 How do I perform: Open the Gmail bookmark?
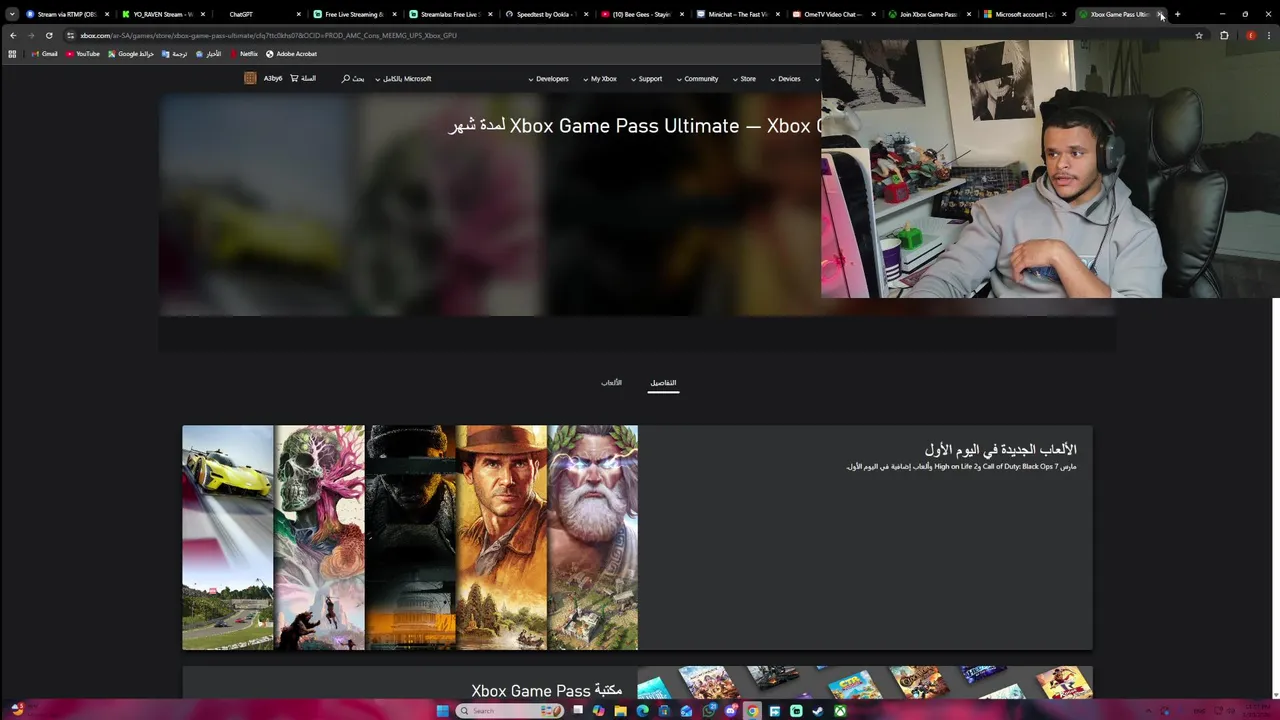click(x=43, y=54)
